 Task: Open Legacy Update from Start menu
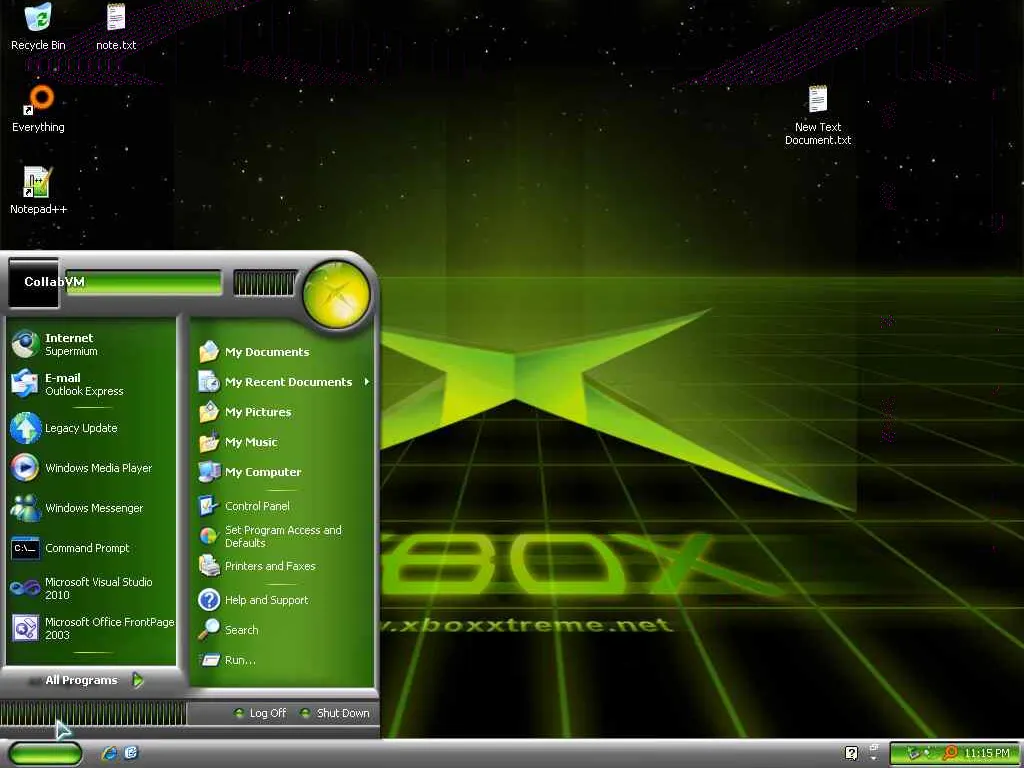point(91,428)
